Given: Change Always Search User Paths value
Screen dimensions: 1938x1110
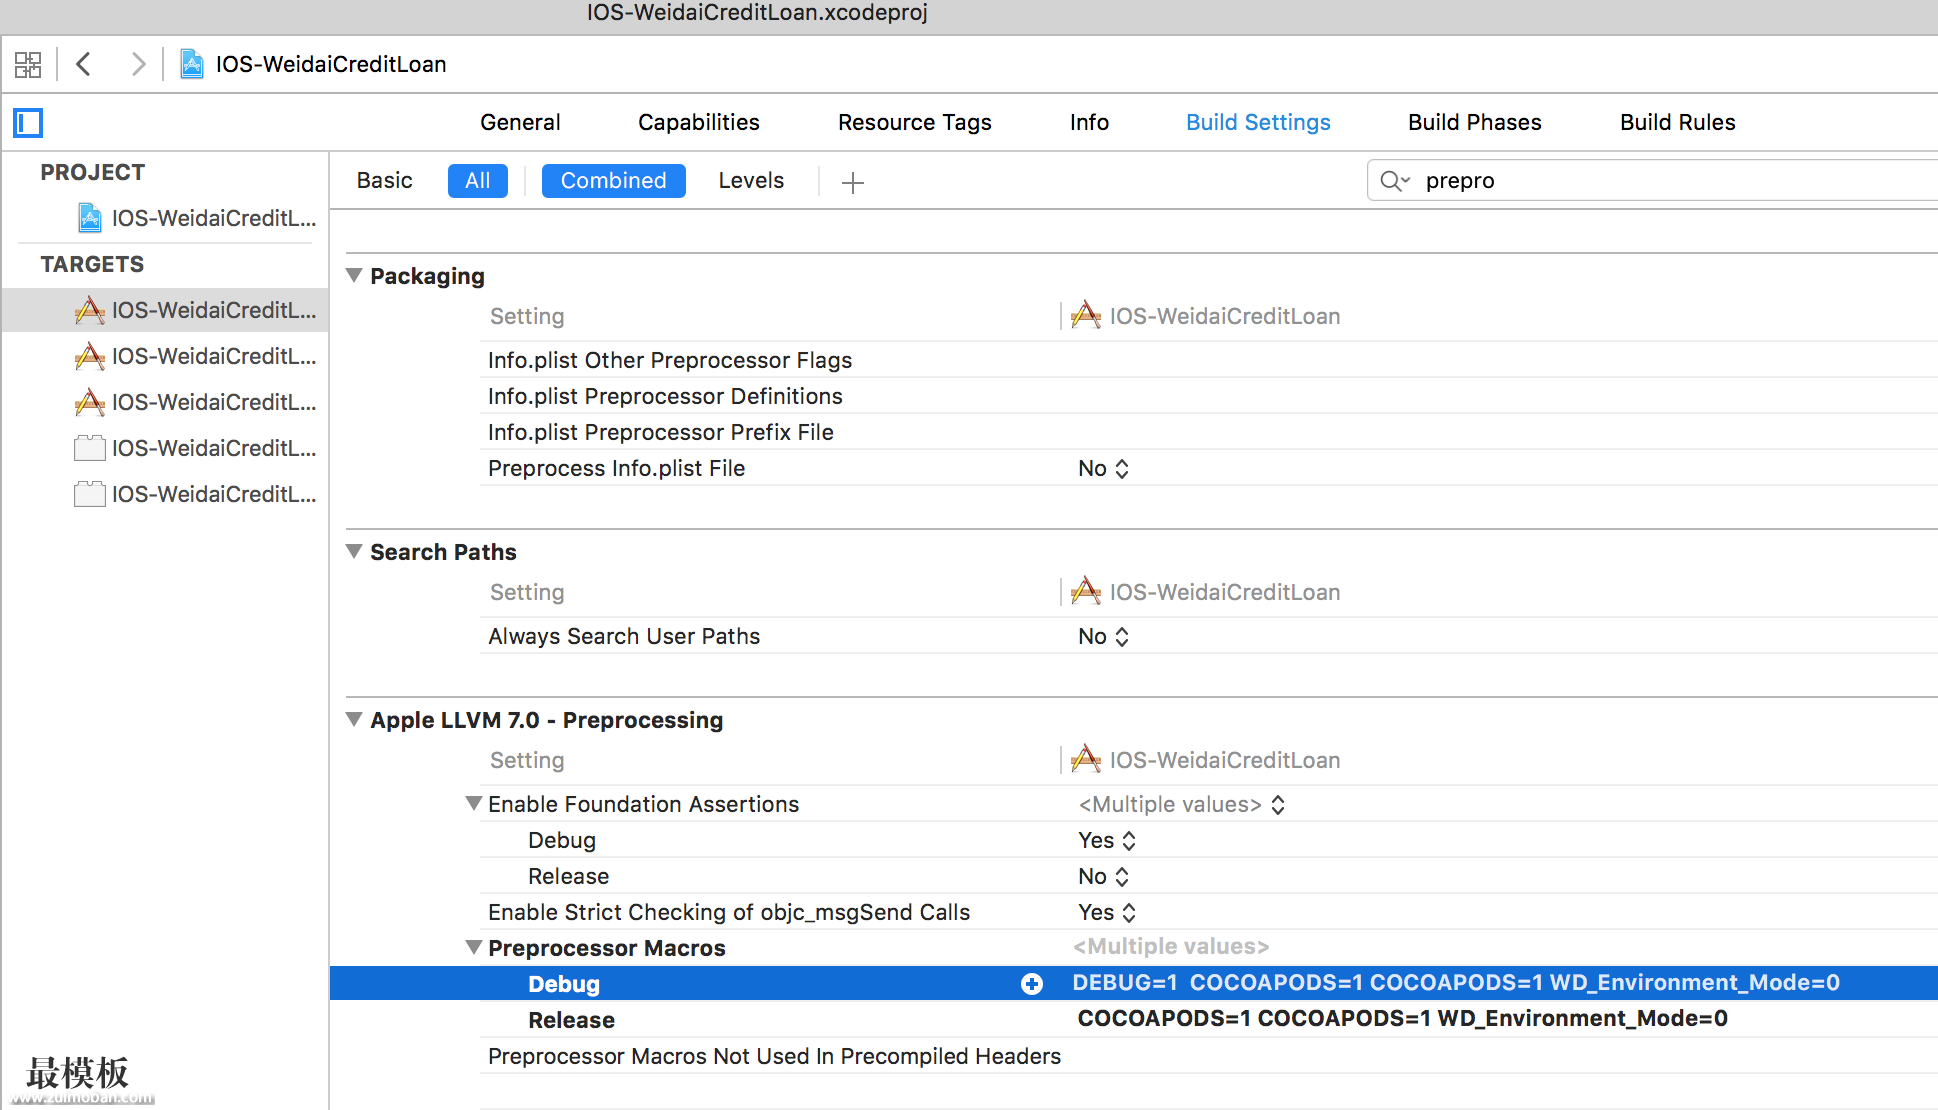Looking at the screenshot, I should coord(1104,637).
